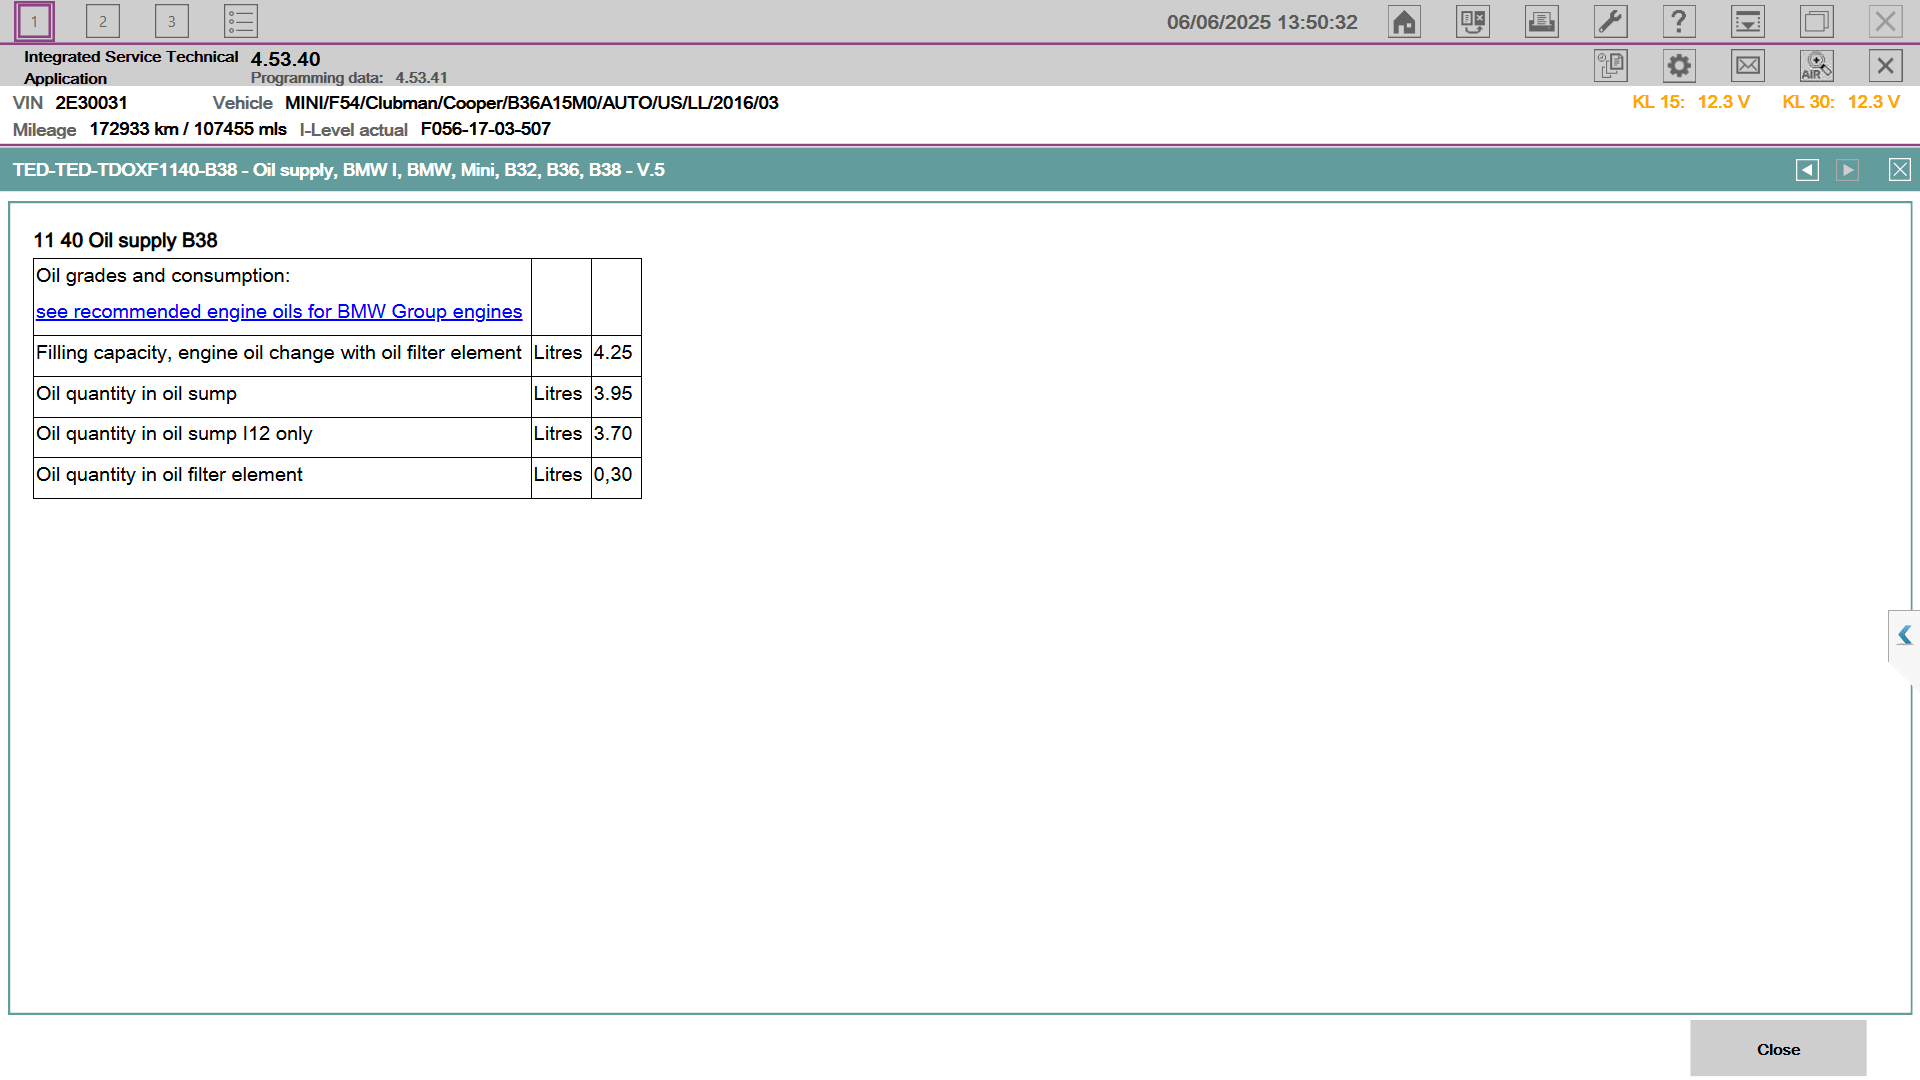Screen dimensions: 1920x1080
Task: Open help via the question mark icon
Action: tap(1679, 21)
